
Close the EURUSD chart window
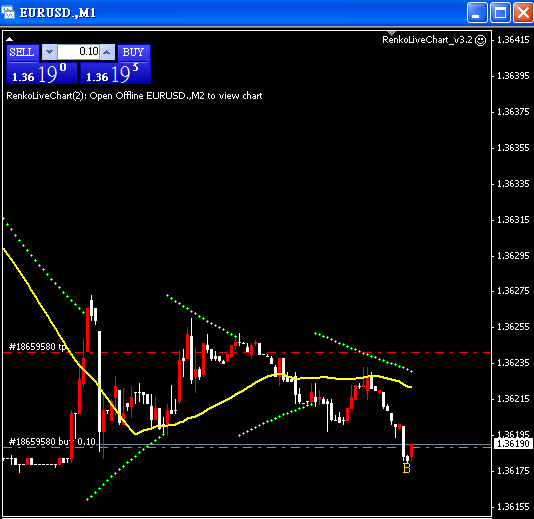[523, 13]
